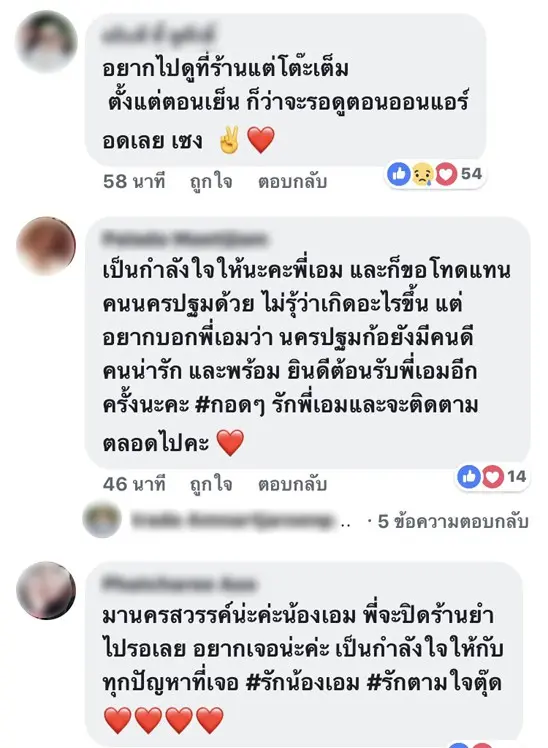Click the small avatar in the reply preview
548x748 pixels.
[x=102, y=519]
